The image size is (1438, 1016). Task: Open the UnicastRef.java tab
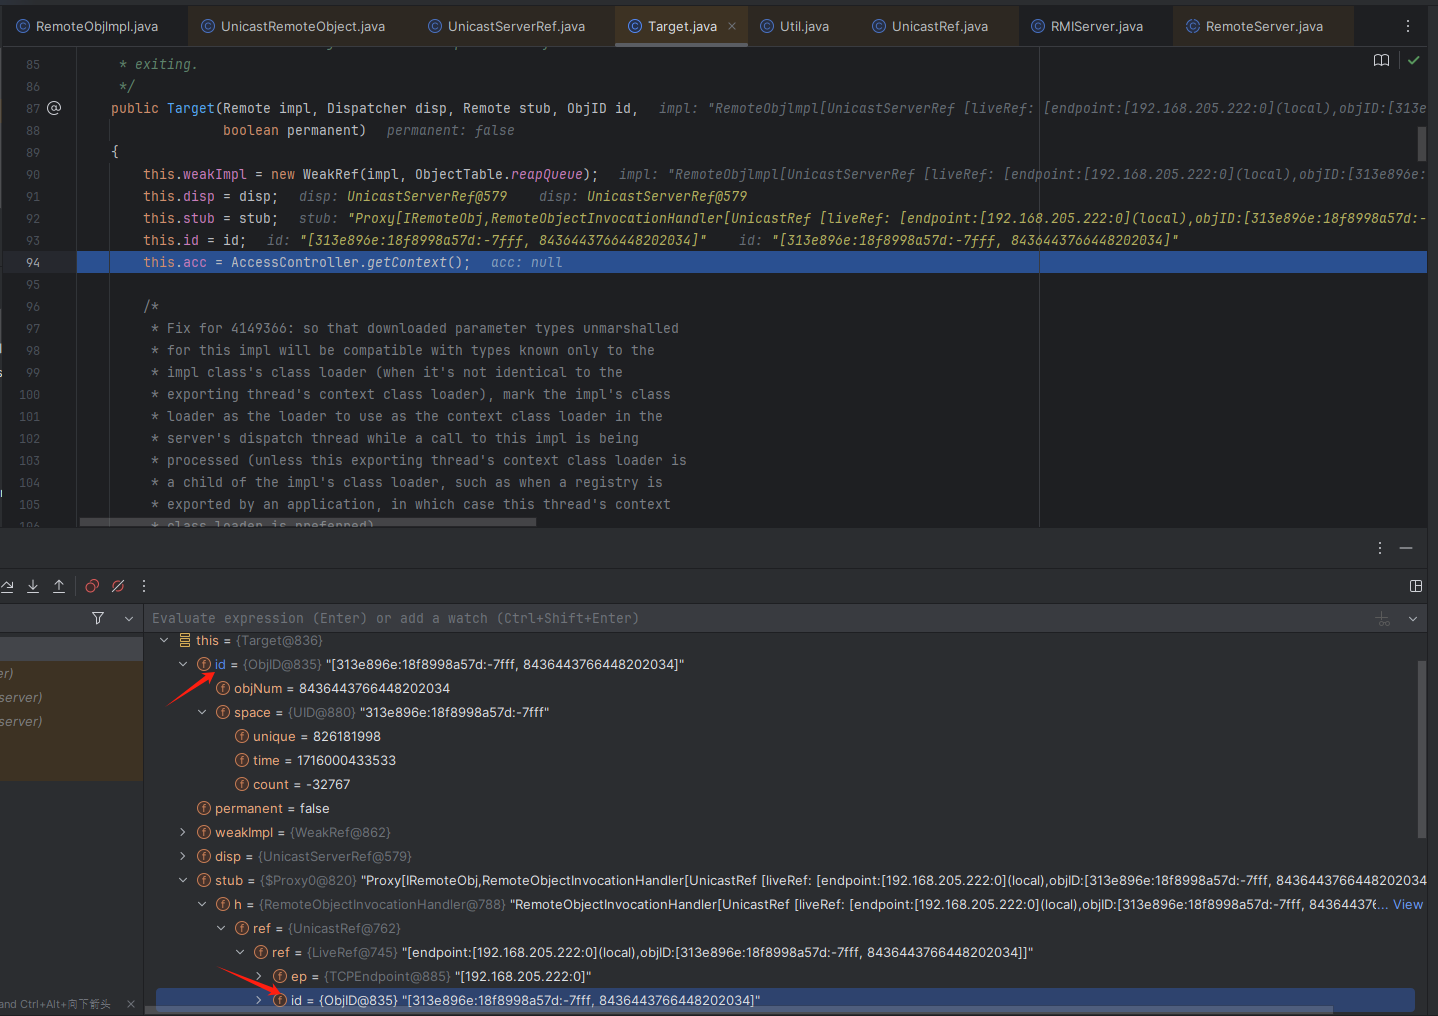click(930, 26)
